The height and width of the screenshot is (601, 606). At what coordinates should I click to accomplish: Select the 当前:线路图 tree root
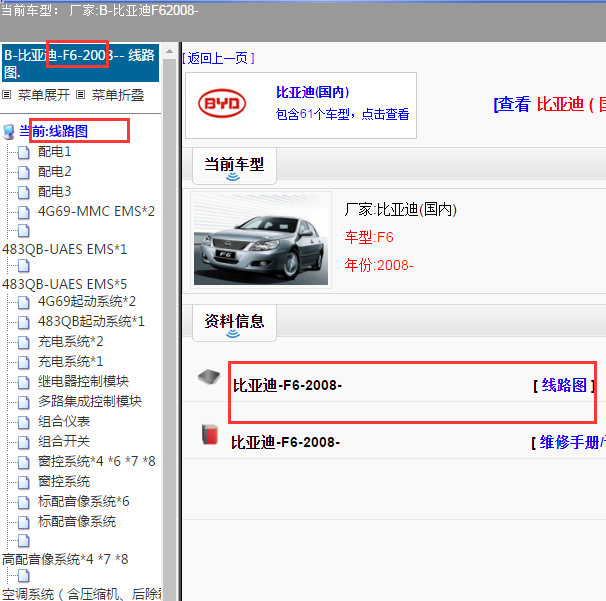point(54,132)
